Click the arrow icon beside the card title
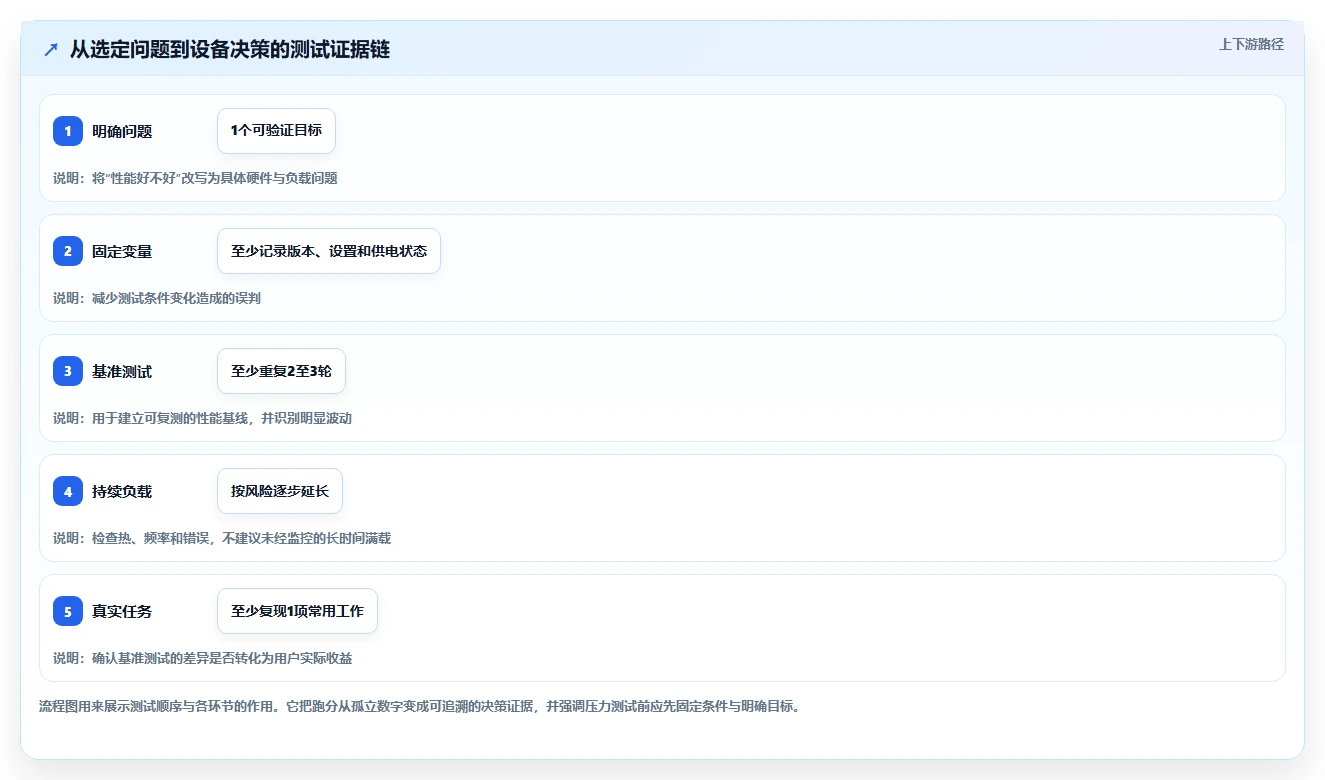This screenshot has width=1325, height=780. pyautogui.click(x=50, y=49)
